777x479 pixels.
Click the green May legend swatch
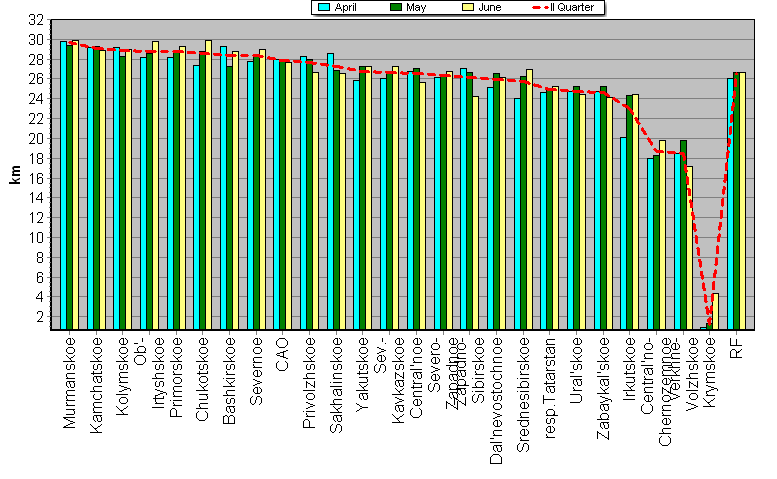[x=396, y=7]
